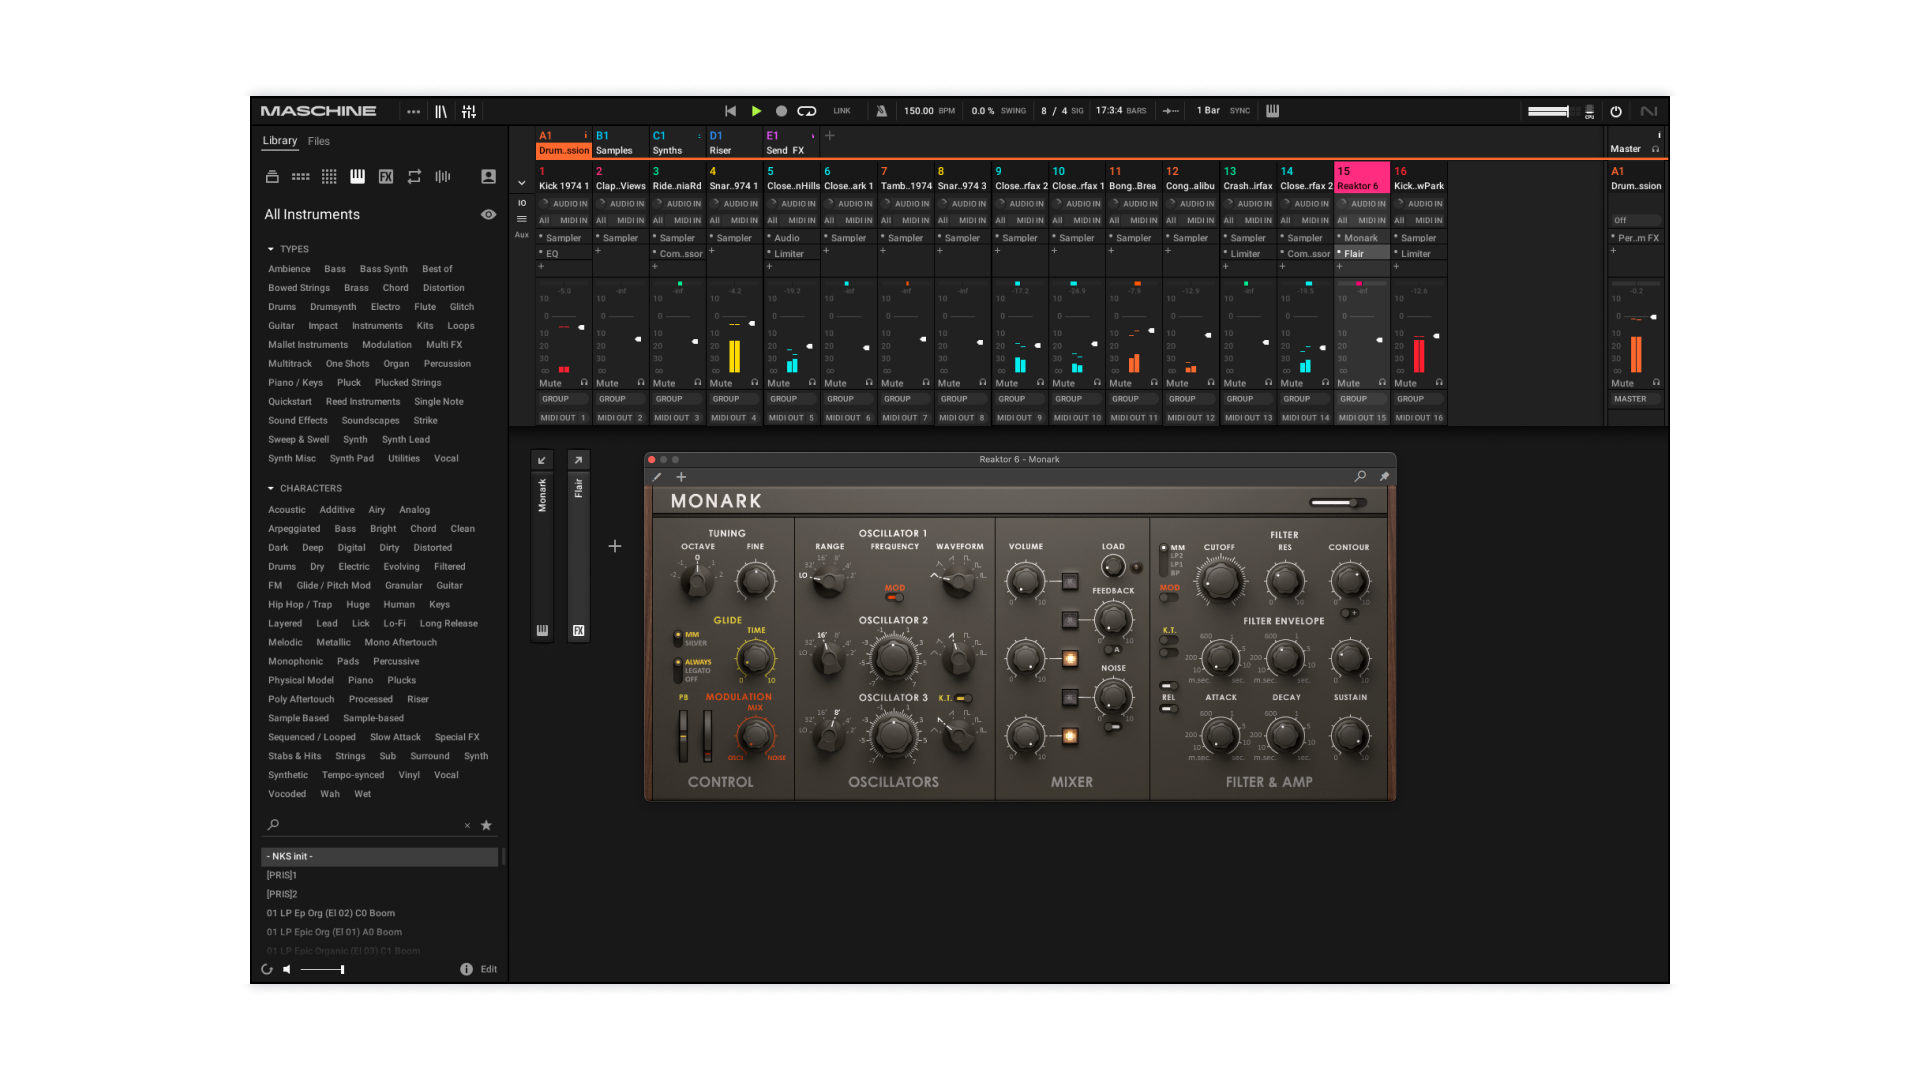Collapse the TYPES section

pos(271,249)
